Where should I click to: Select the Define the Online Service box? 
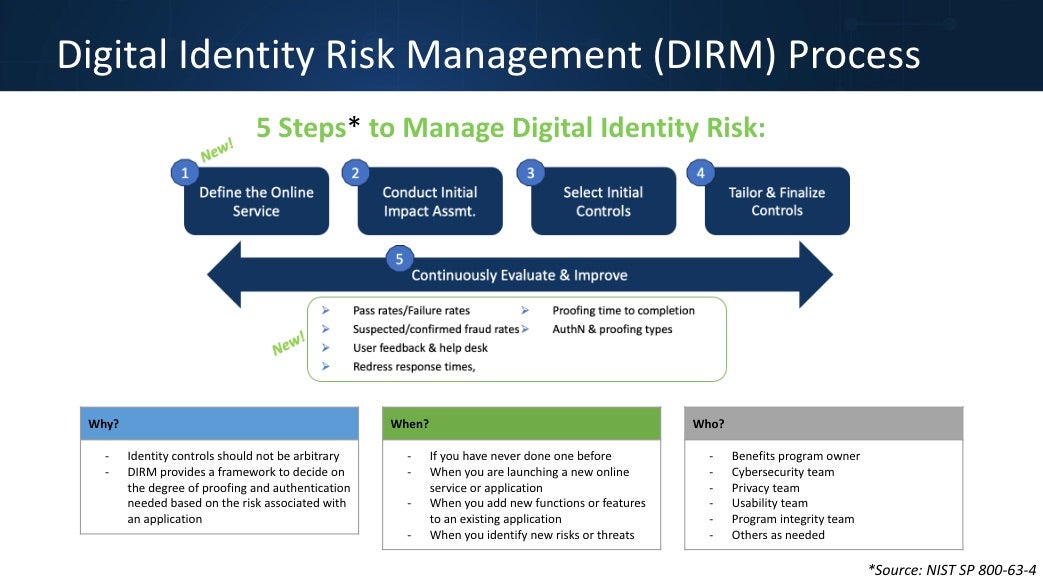coord(256,202)
